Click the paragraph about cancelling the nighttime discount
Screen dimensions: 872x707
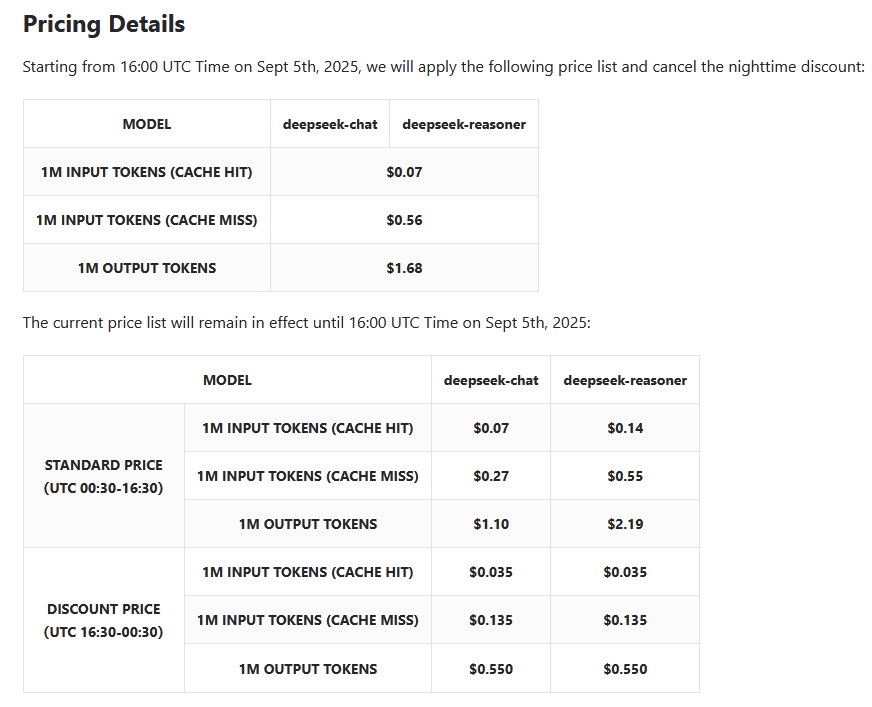click(443, 68)
